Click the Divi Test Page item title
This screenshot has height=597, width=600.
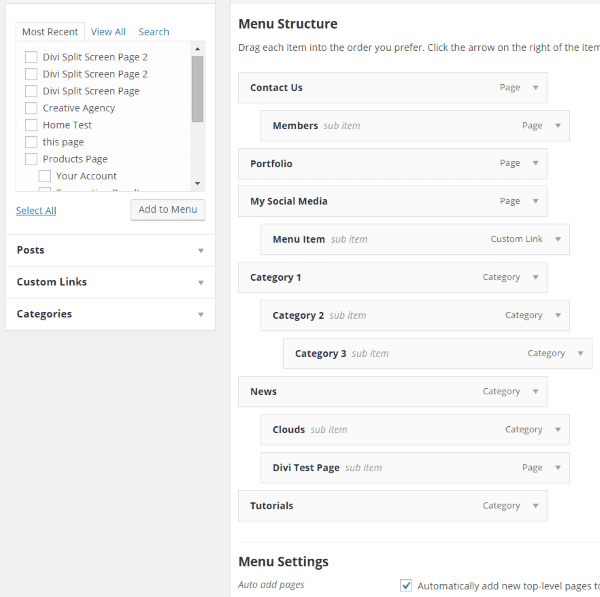306,468
